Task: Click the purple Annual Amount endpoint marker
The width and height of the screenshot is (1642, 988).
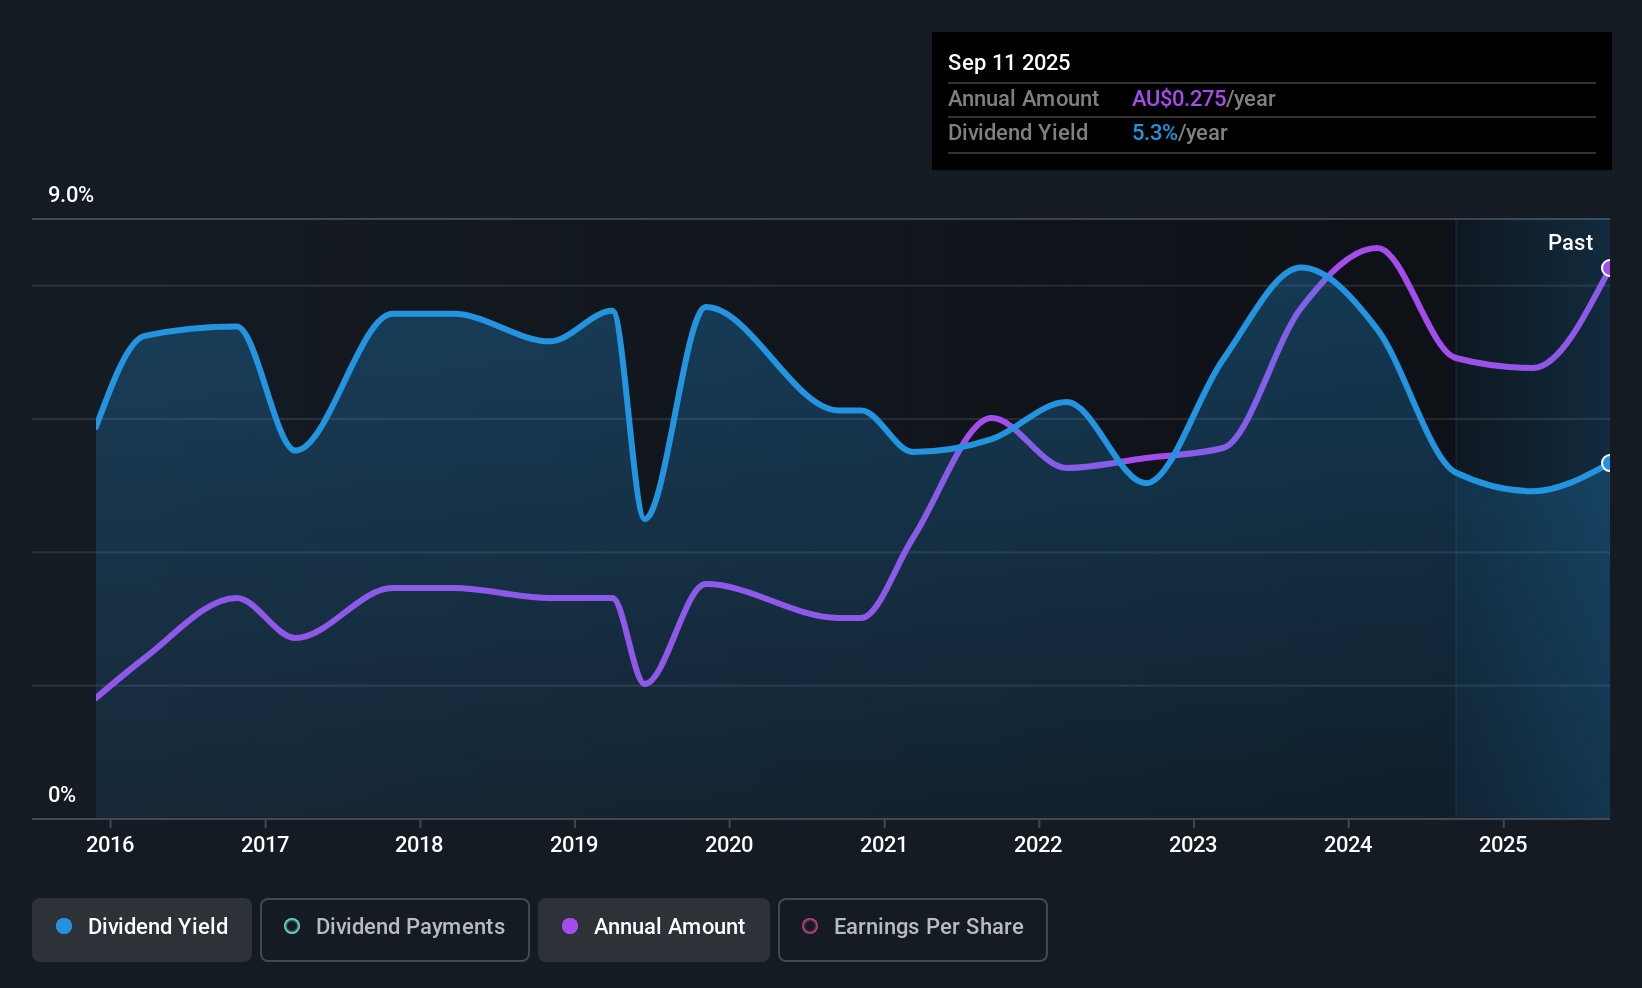Action: coord(1608,268)
